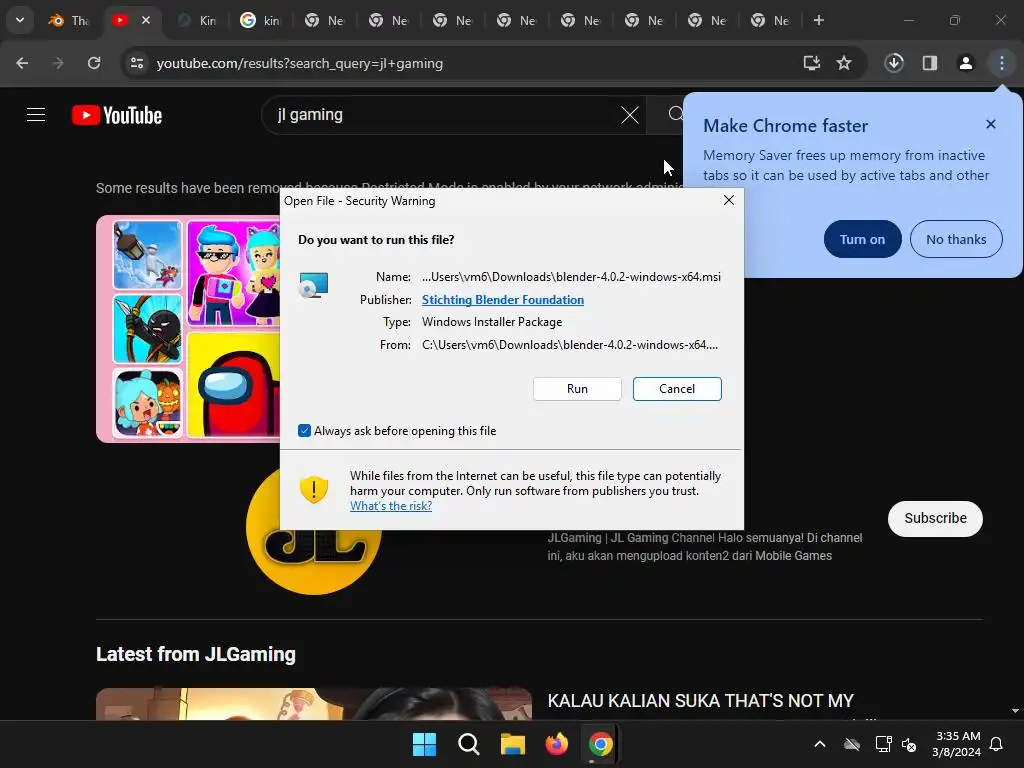
Task: Install app icon in address bar
Action: (811, 63)
